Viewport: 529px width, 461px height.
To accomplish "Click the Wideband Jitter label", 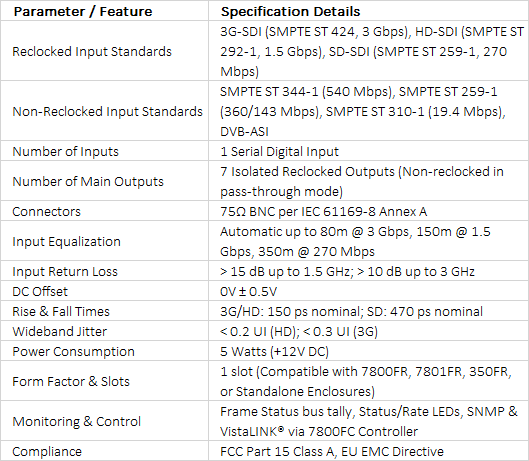I will tap(59, 331).
